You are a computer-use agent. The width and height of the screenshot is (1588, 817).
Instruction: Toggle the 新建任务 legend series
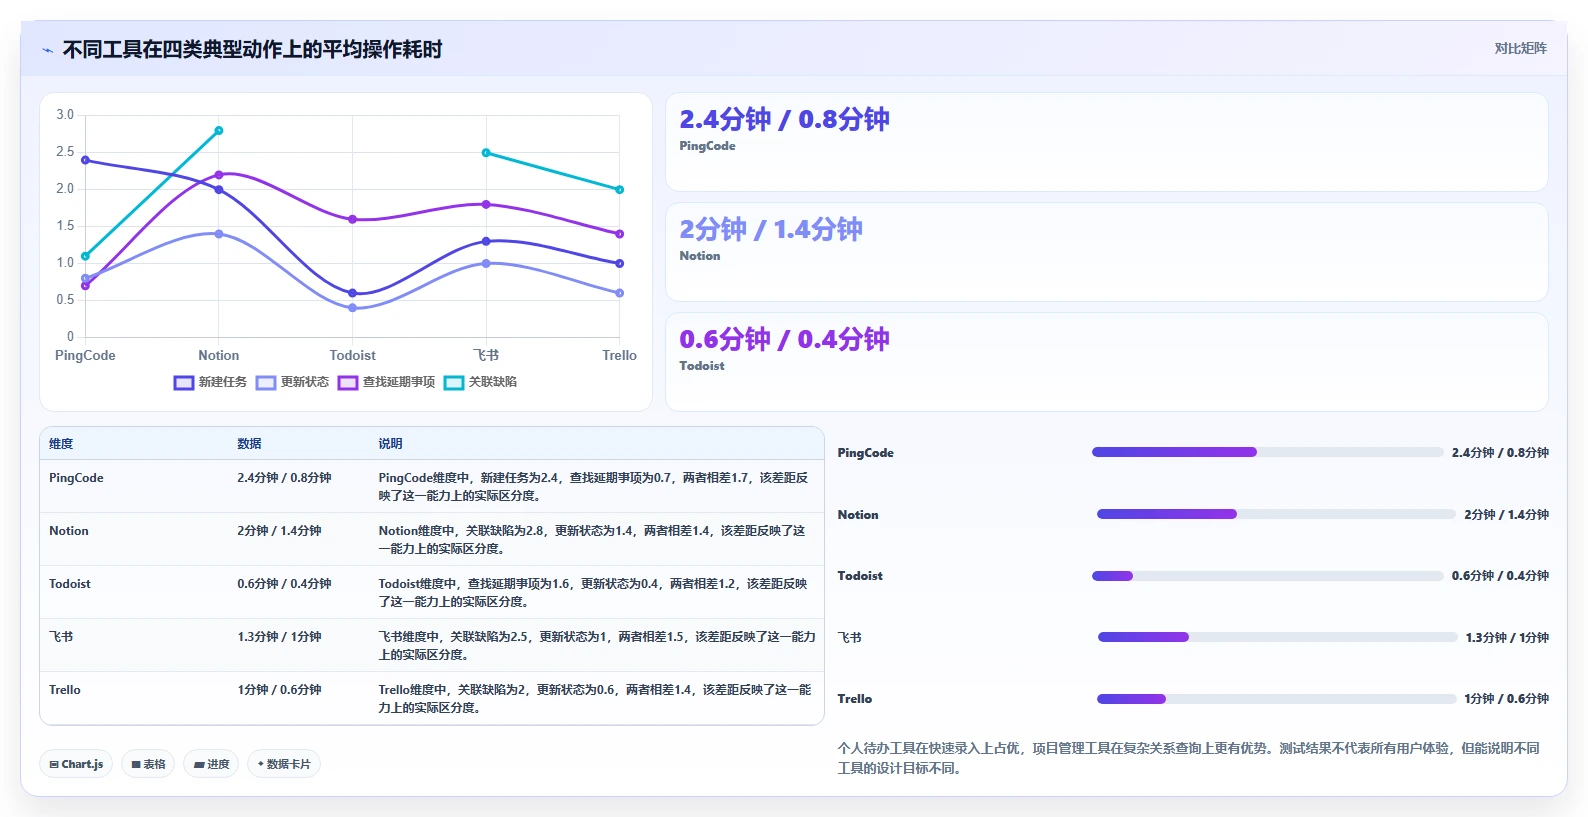211,382
